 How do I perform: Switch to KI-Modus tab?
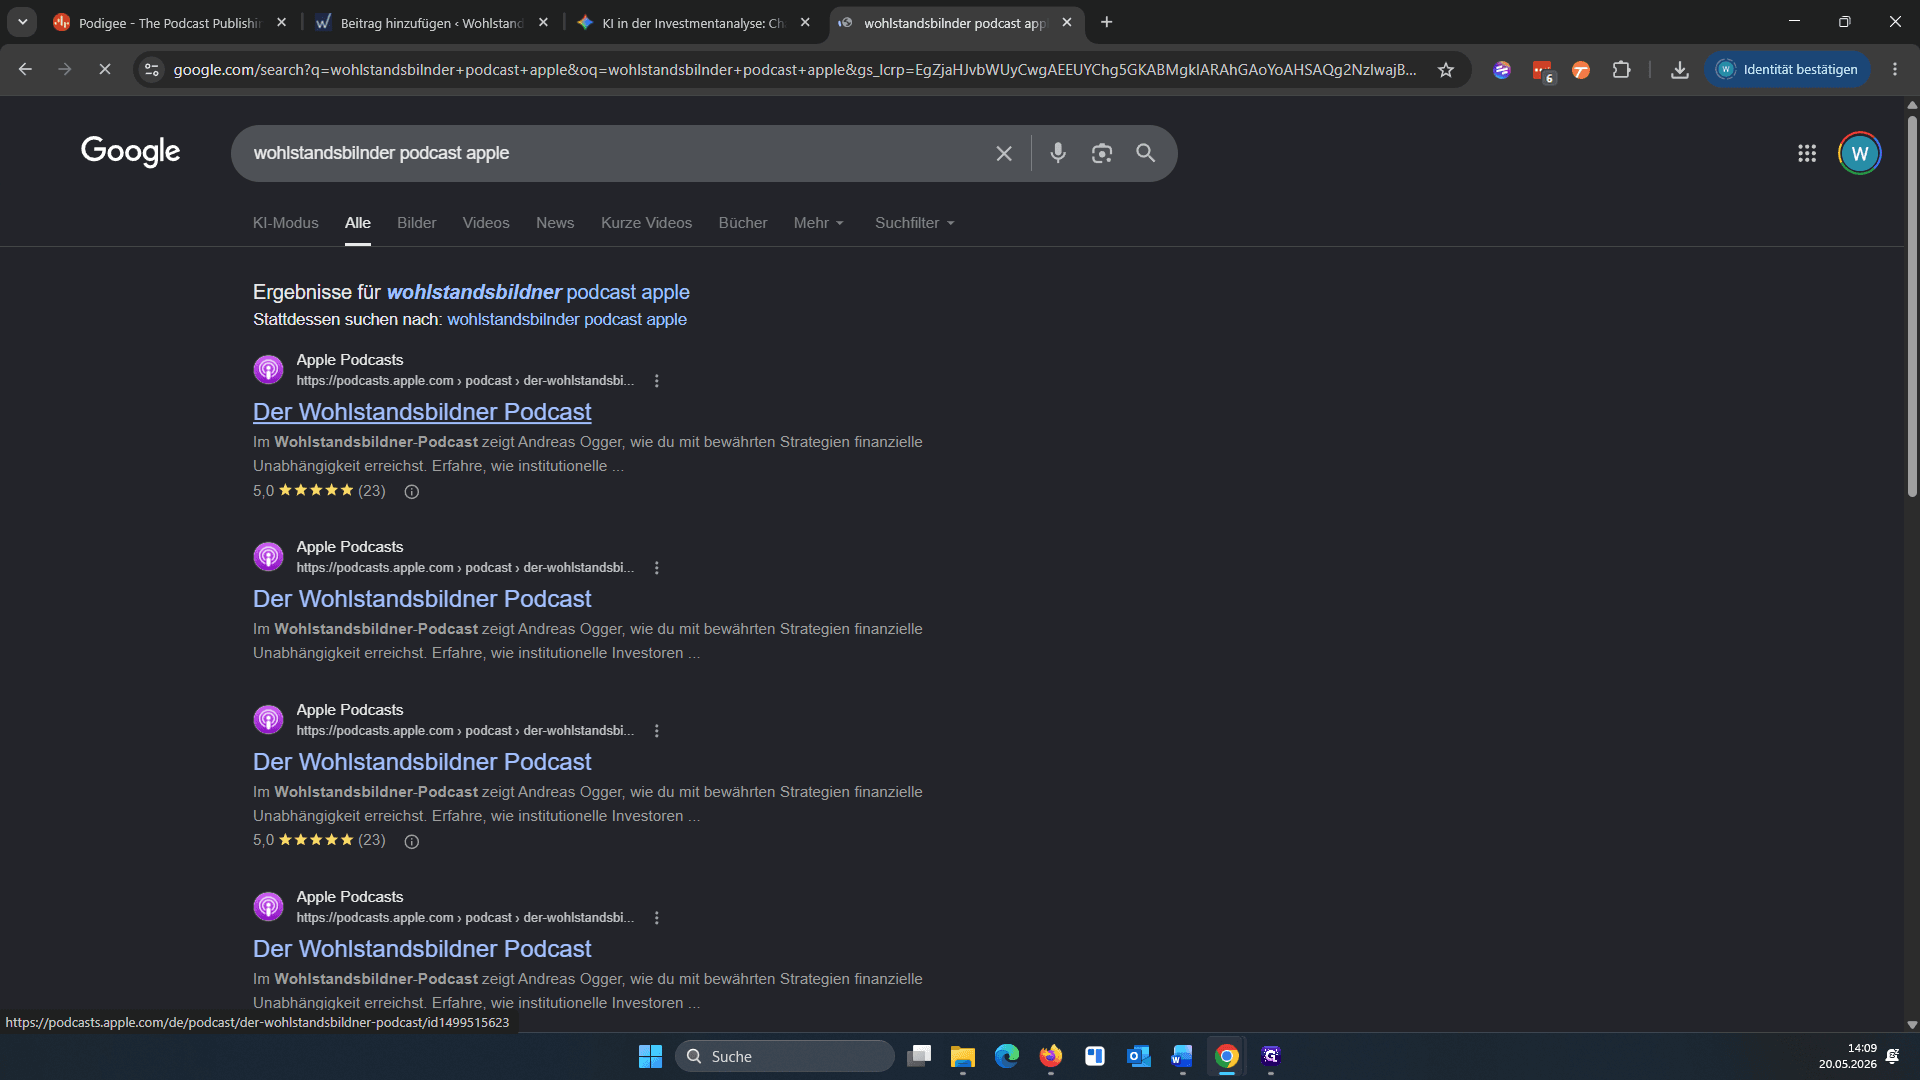coord(285,223)
